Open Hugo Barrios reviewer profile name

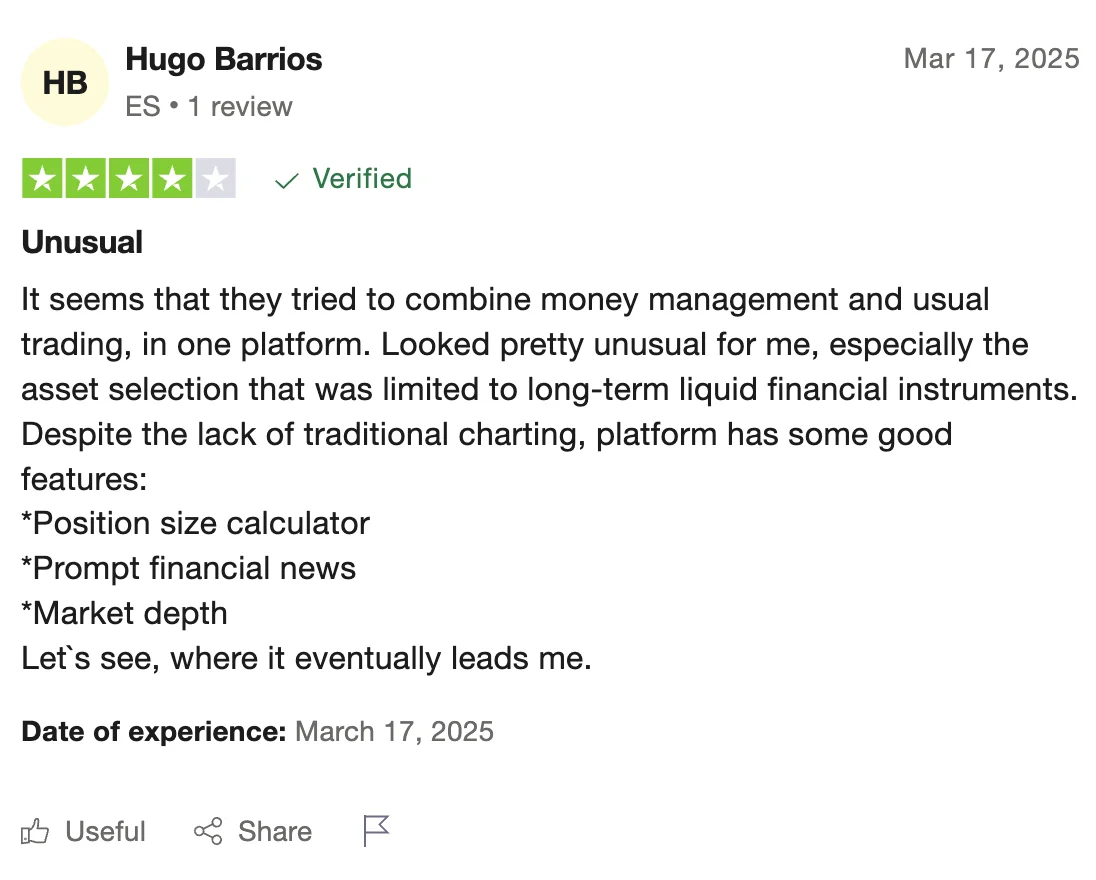pos(224,59)
